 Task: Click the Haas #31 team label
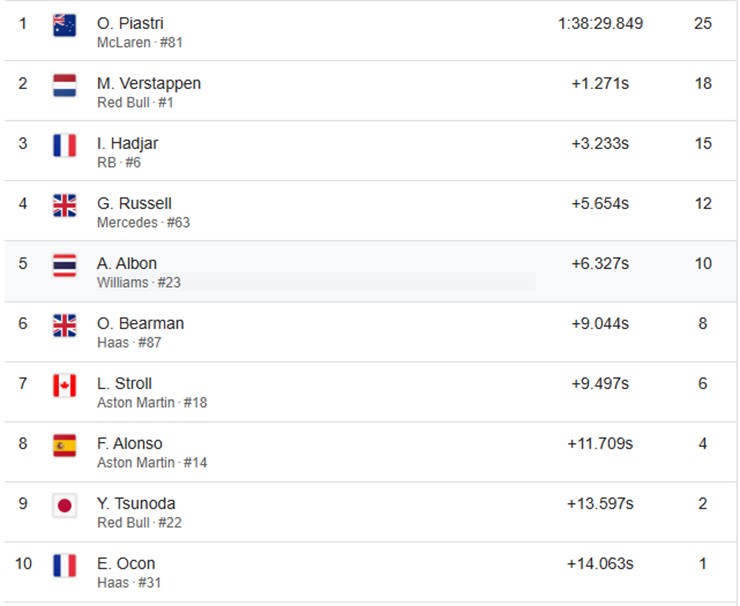[x=129, y=583]
